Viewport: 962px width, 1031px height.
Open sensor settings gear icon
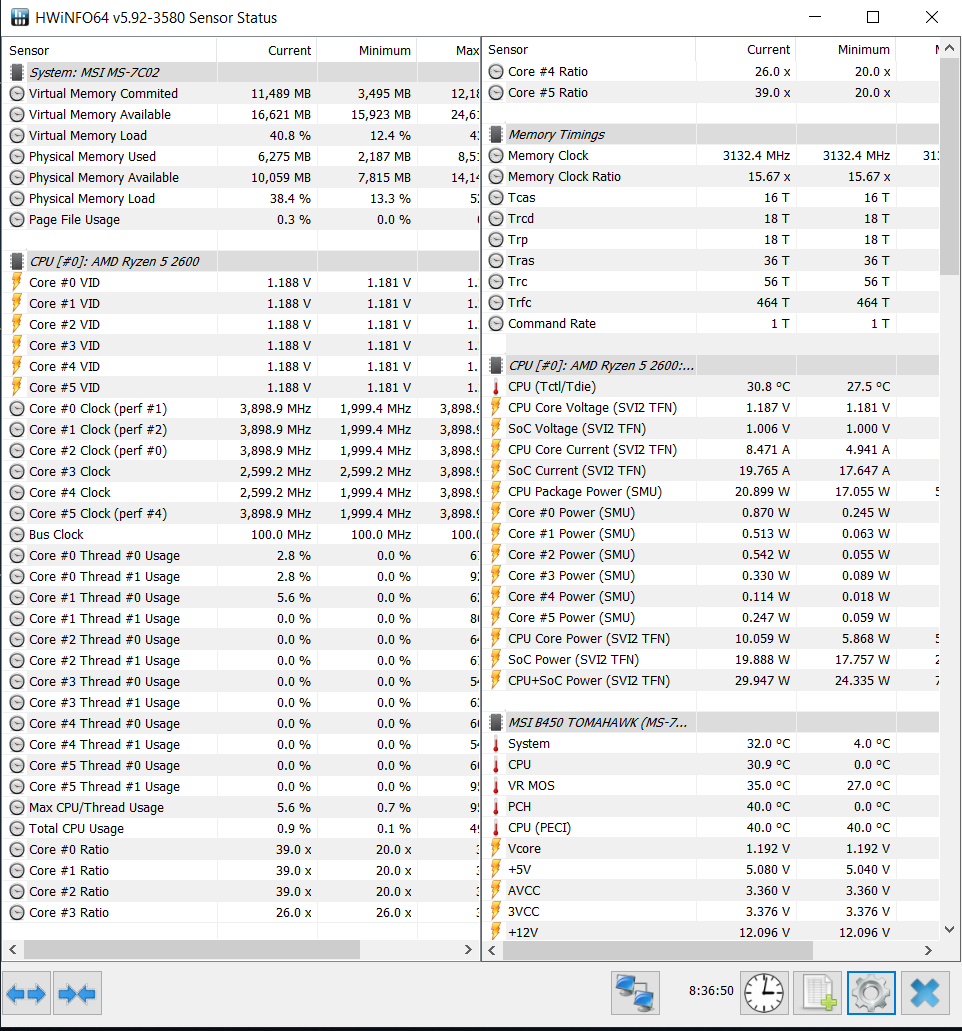[871, 993]
